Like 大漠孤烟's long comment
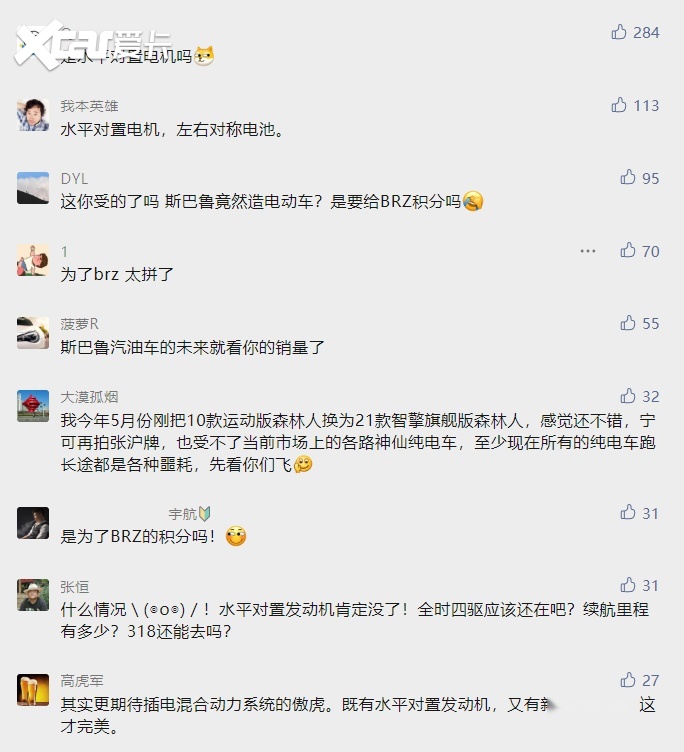 click(628, 396)
